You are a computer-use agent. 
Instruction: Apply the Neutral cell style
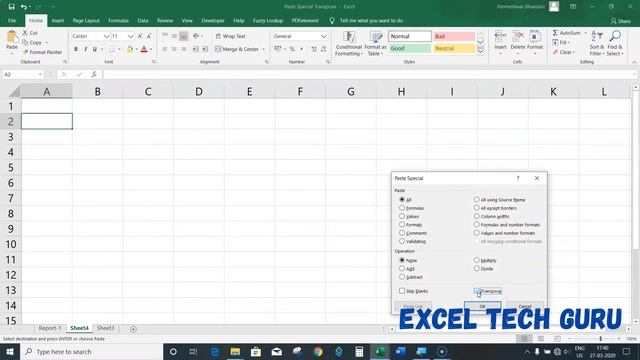[x=454, y=49]
